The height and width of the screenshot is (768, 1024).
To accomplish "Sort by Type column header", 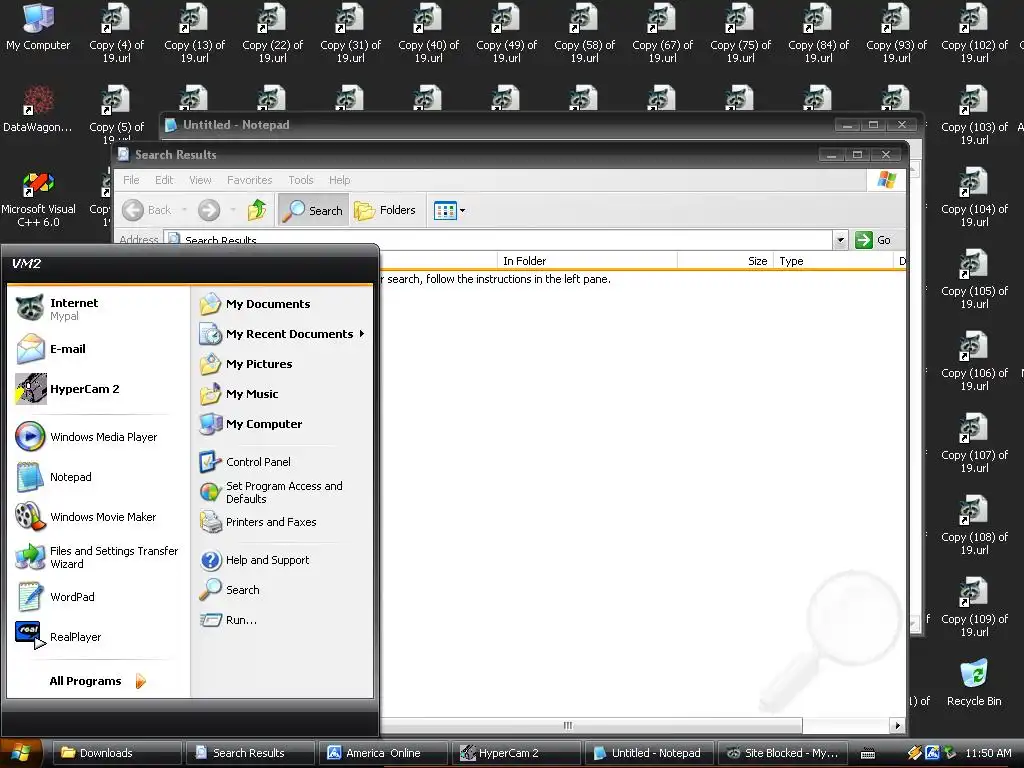I will (833, 261).
